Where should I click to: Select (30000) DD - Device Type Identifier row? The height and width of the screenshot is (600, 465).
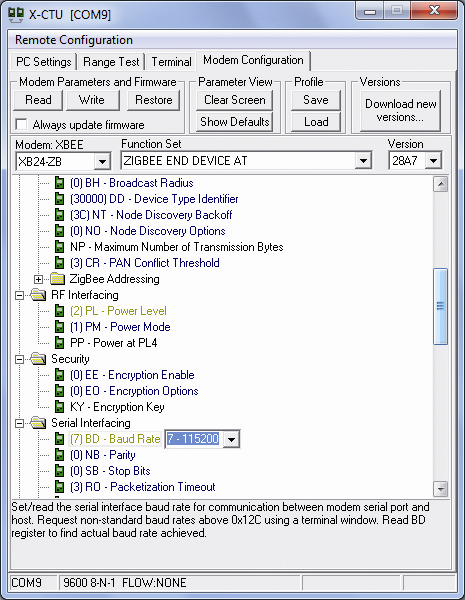(x=154, y=199)
